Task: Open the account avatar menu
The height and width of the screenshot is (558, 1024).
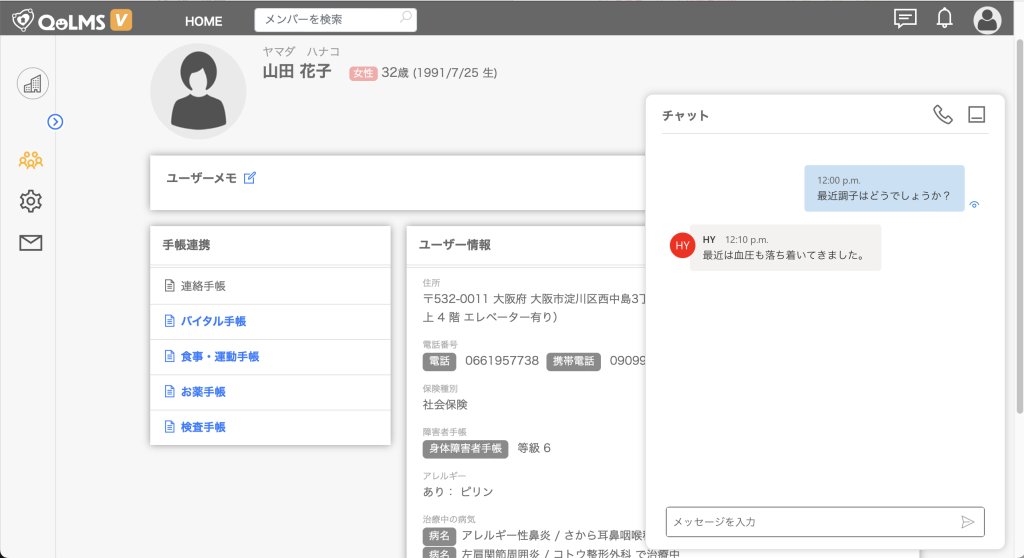Action: [987, 19]
